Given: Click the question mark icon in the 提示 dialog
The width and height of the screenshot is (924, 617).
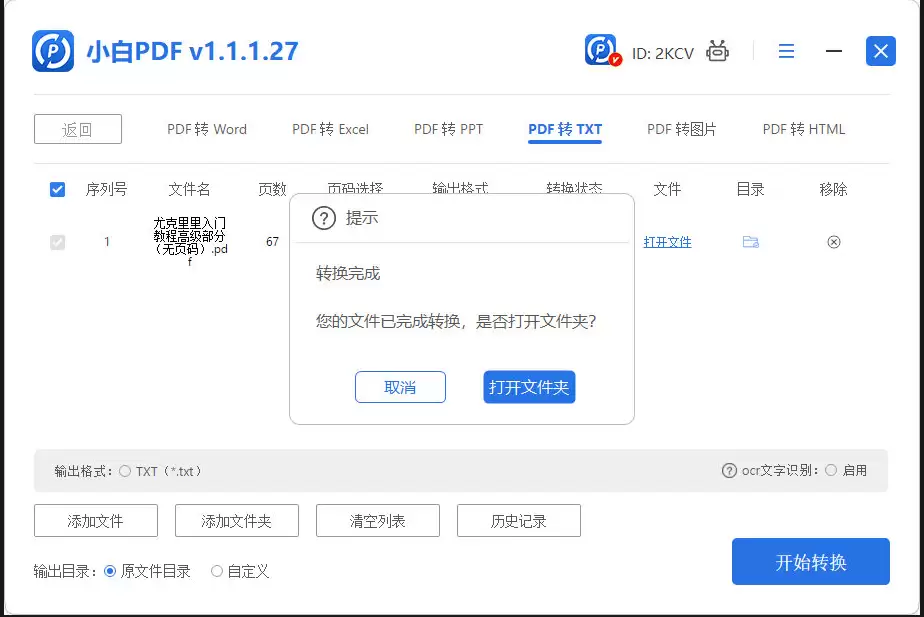Looking at the screenshot, I should point(323,219).
